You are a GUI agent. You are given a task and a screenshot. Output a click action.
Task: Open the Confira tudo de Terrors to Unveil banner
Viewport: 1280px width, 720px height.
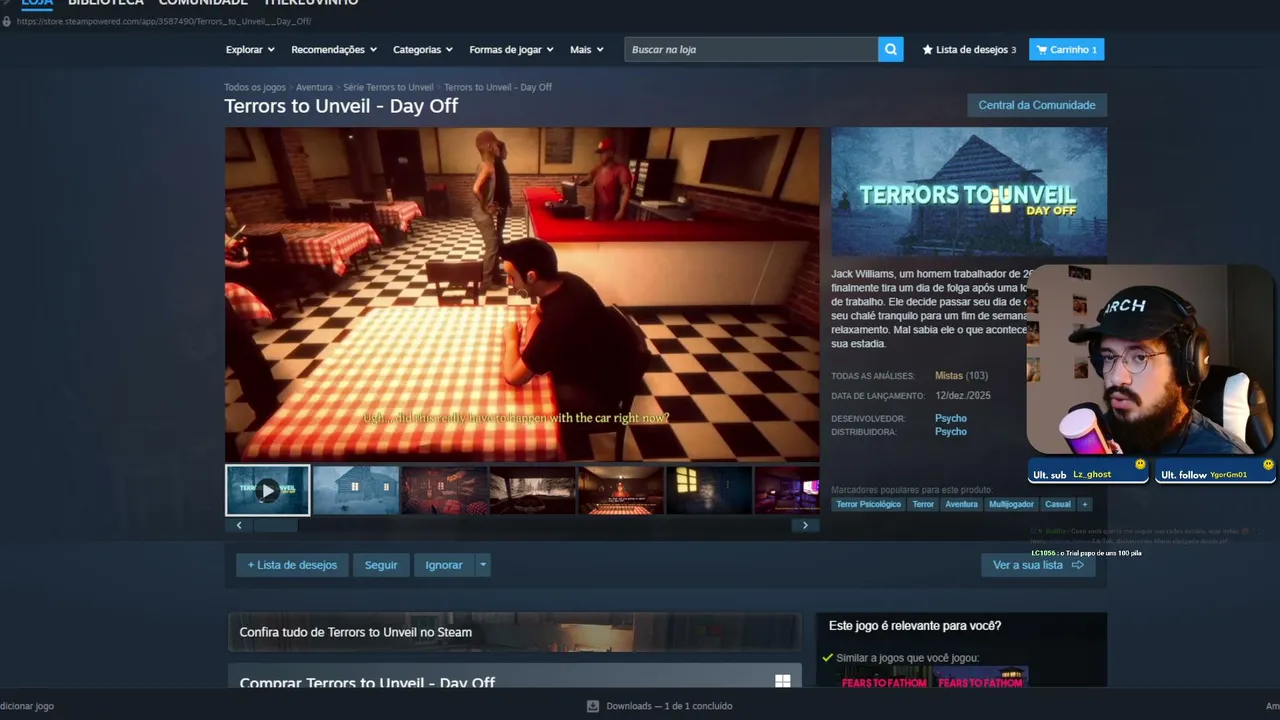point(515,632)
